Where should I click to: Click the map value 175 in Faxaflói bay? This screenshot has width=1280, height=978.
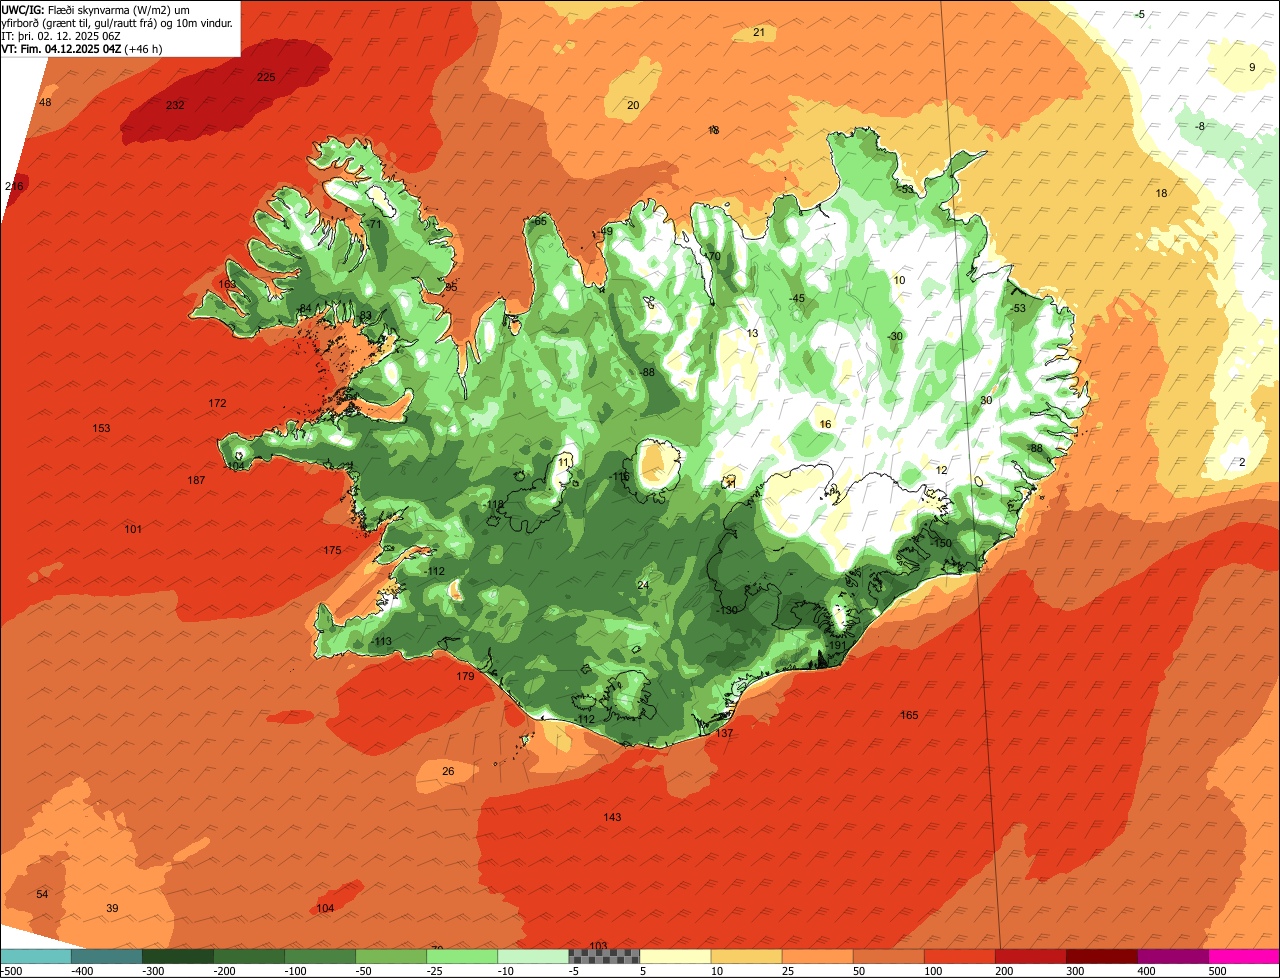(x=332, y=550)
